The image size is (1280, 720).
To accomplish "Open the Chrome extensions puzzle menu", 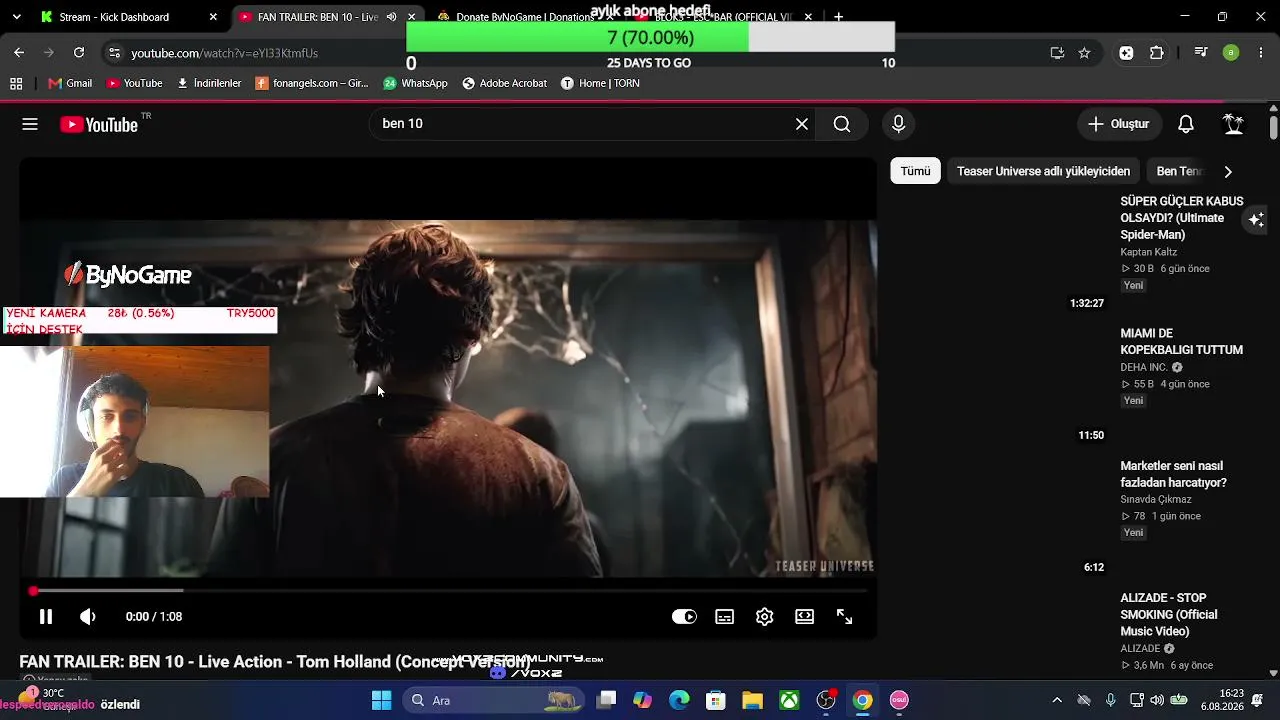I will point(1157,53).
